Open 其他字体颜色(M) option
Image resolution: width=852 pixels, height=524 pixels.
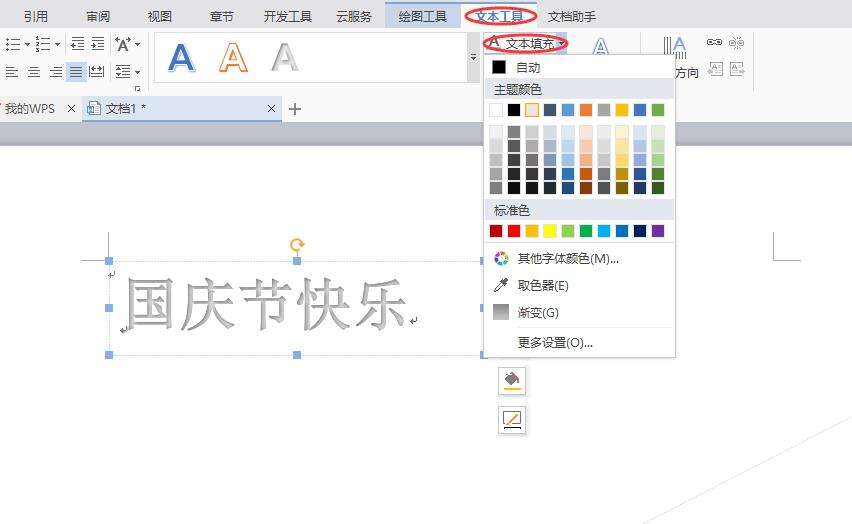coord(579,258)
